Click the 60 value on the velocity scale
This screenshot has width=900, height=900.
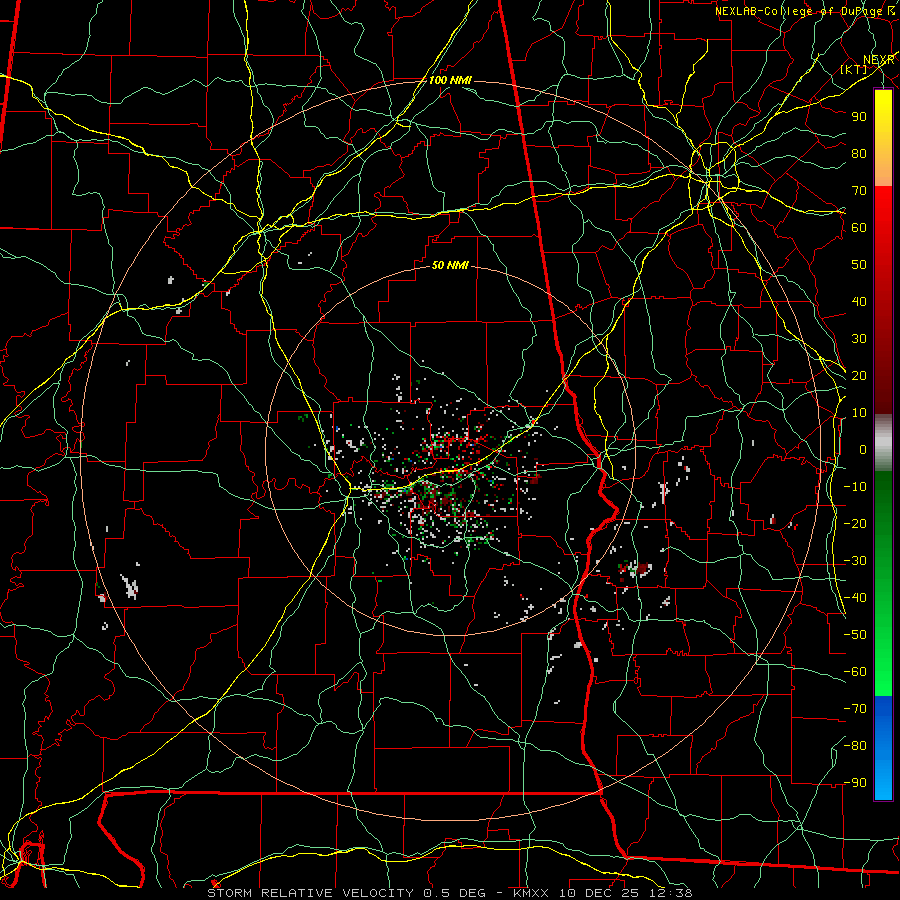click(859, 227)
